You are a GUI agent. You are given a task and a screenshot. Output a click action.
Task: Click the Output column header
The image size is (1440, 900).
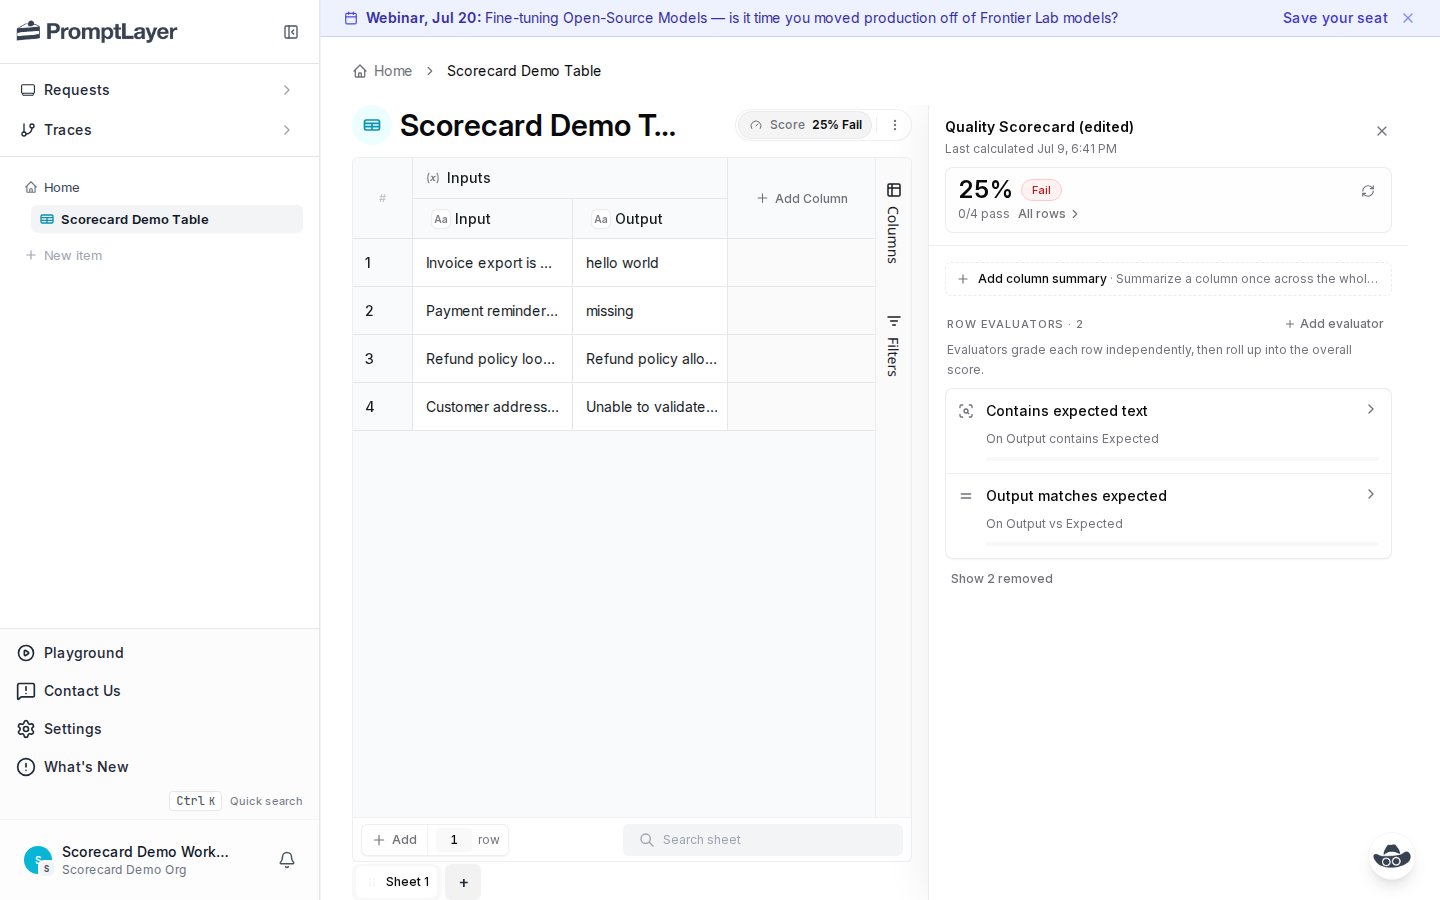coord(650,219)
